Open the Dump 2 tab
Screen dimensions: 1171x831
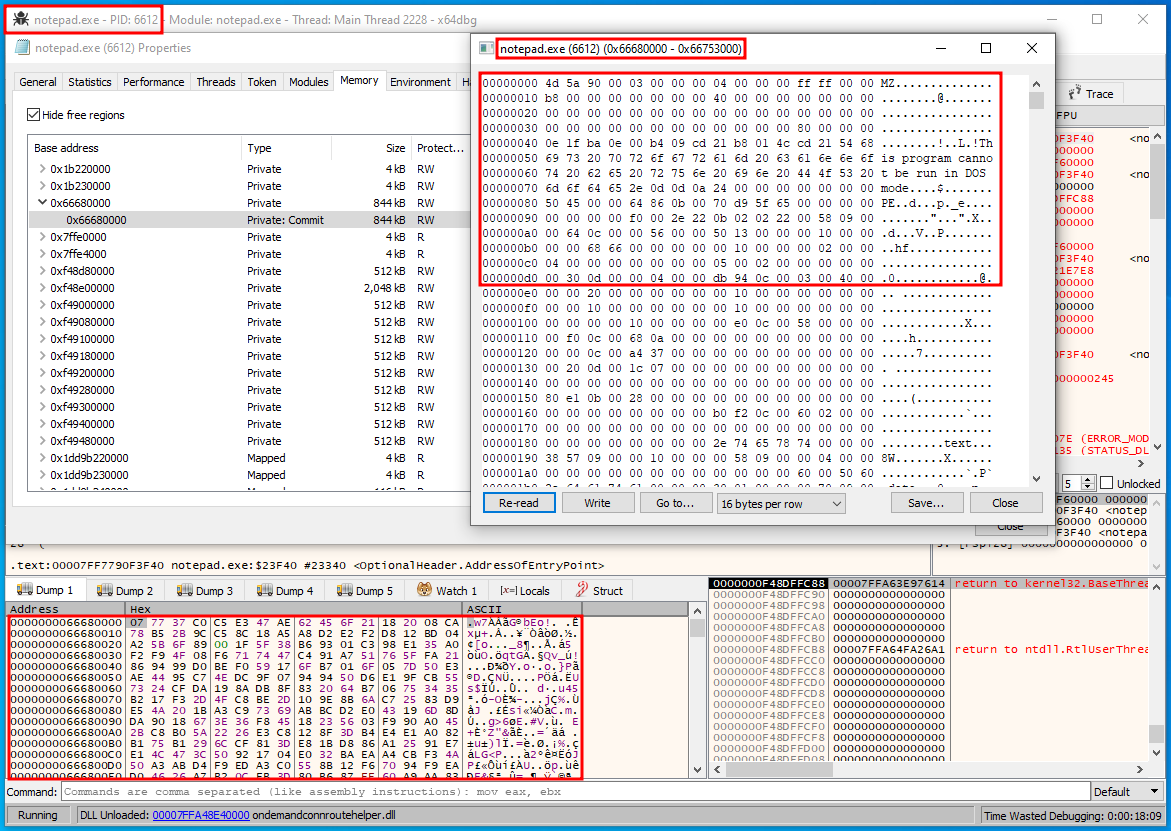pyautogui.click(x=126, y=591)
